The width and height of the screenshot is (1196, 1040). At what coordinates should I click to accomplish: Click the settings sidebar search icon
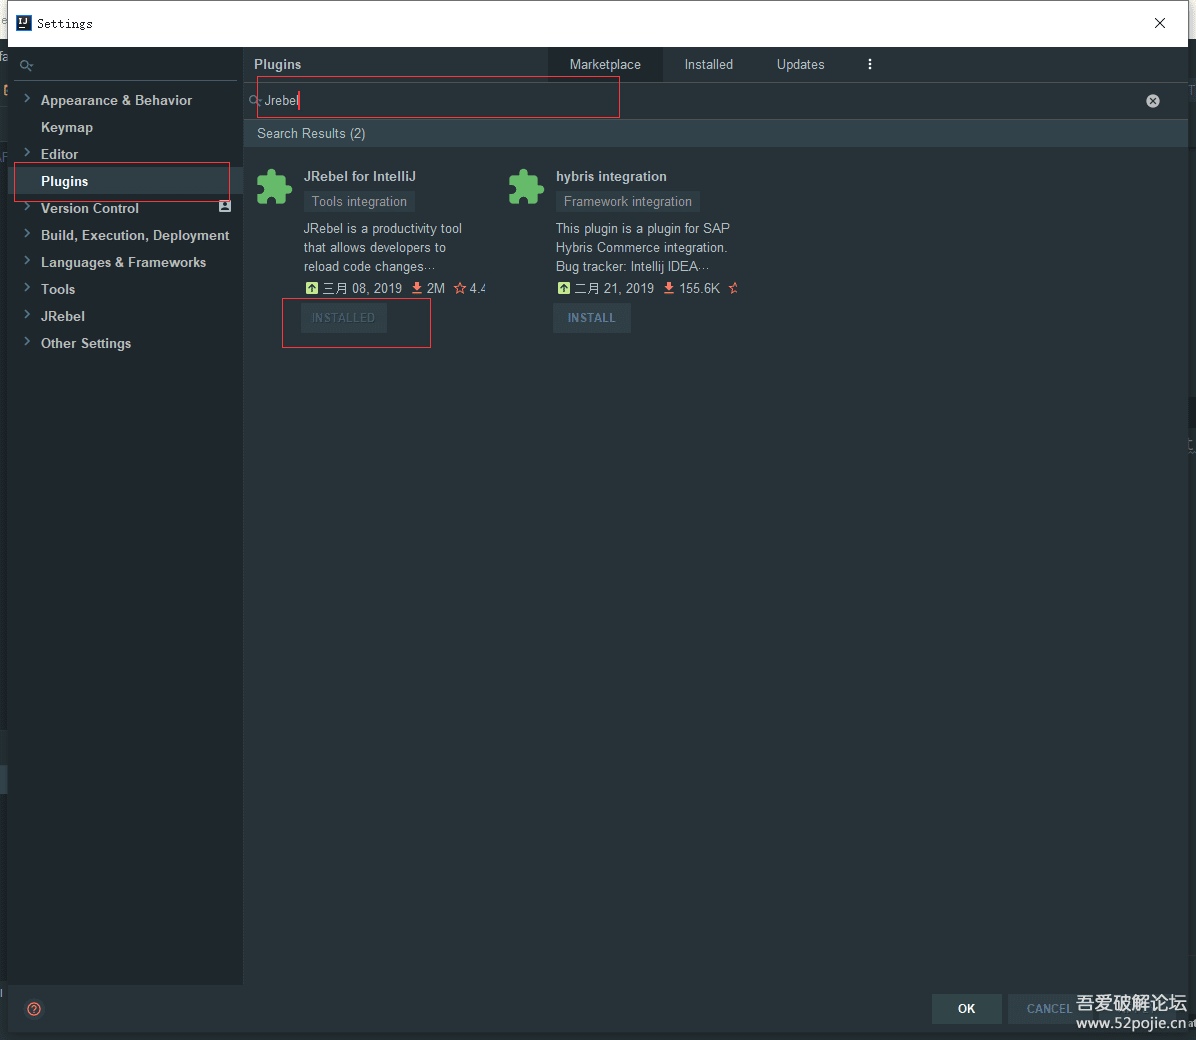[27, 66]
